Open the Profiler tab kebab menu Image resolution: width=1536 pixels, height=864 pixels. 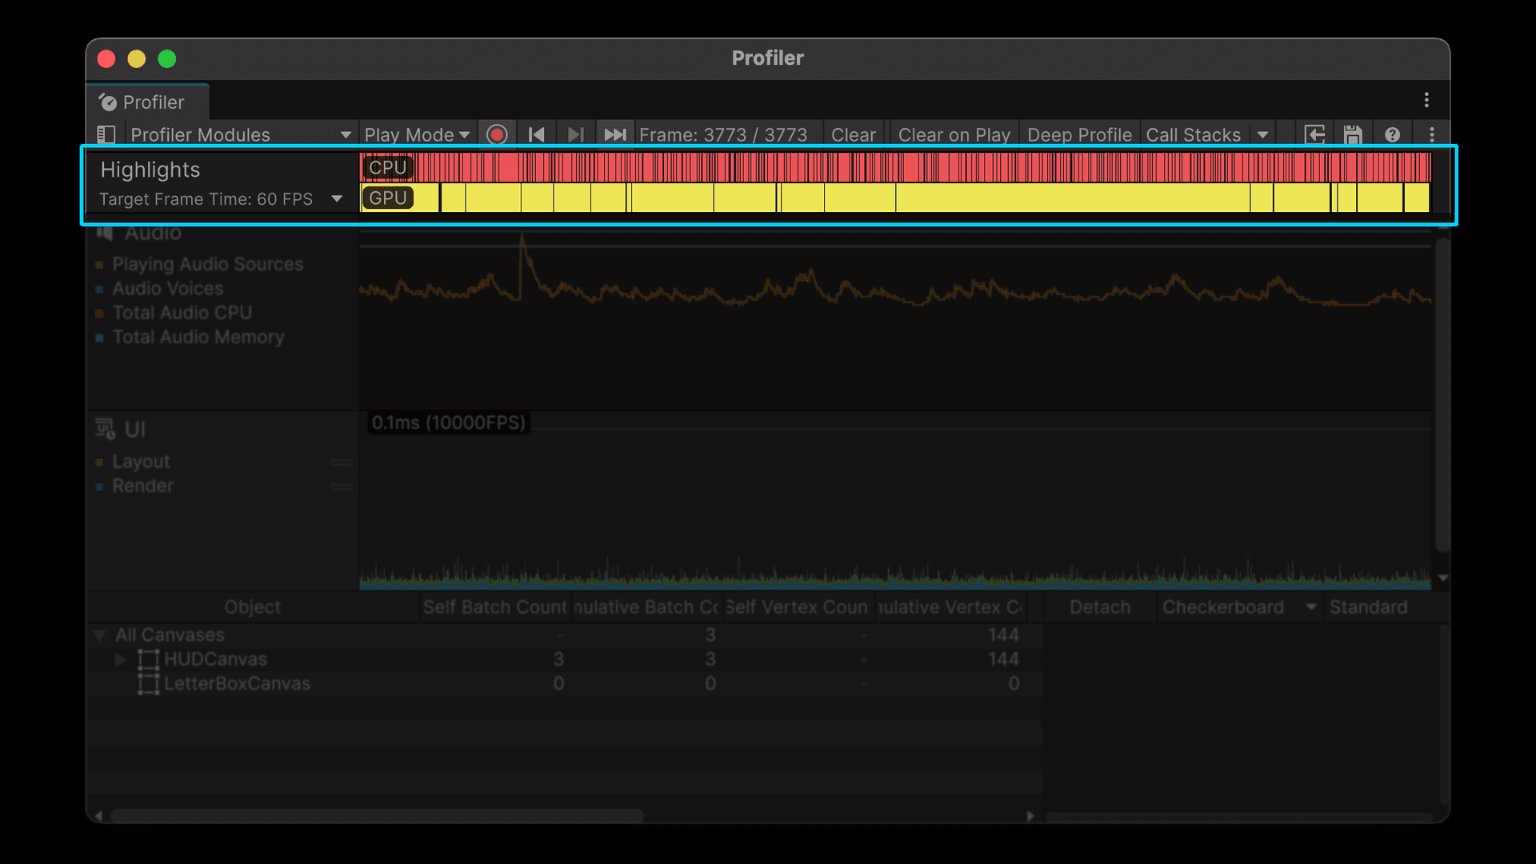pyautogui.click(x=1426, y=100)
